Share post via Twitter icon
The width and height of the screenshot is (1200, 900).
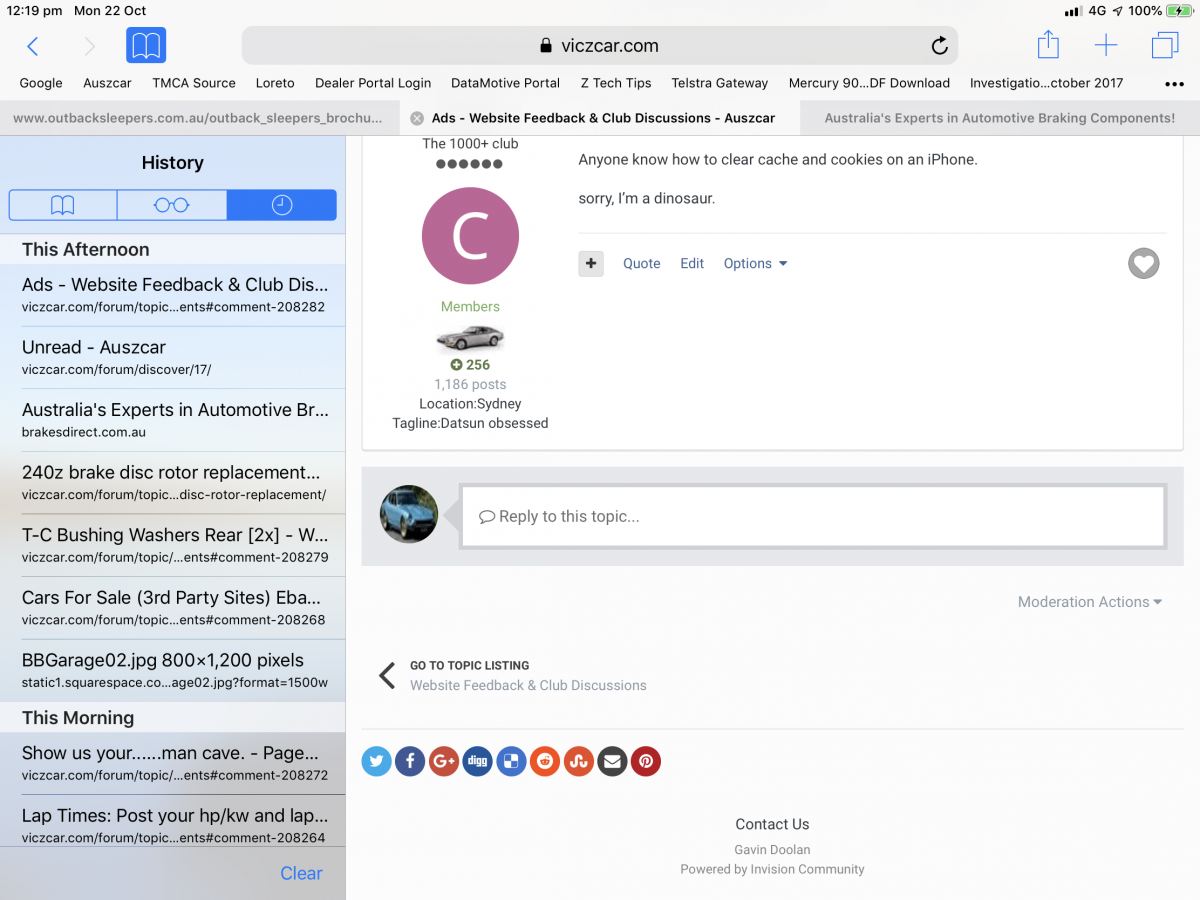click(x=376, y=762)
